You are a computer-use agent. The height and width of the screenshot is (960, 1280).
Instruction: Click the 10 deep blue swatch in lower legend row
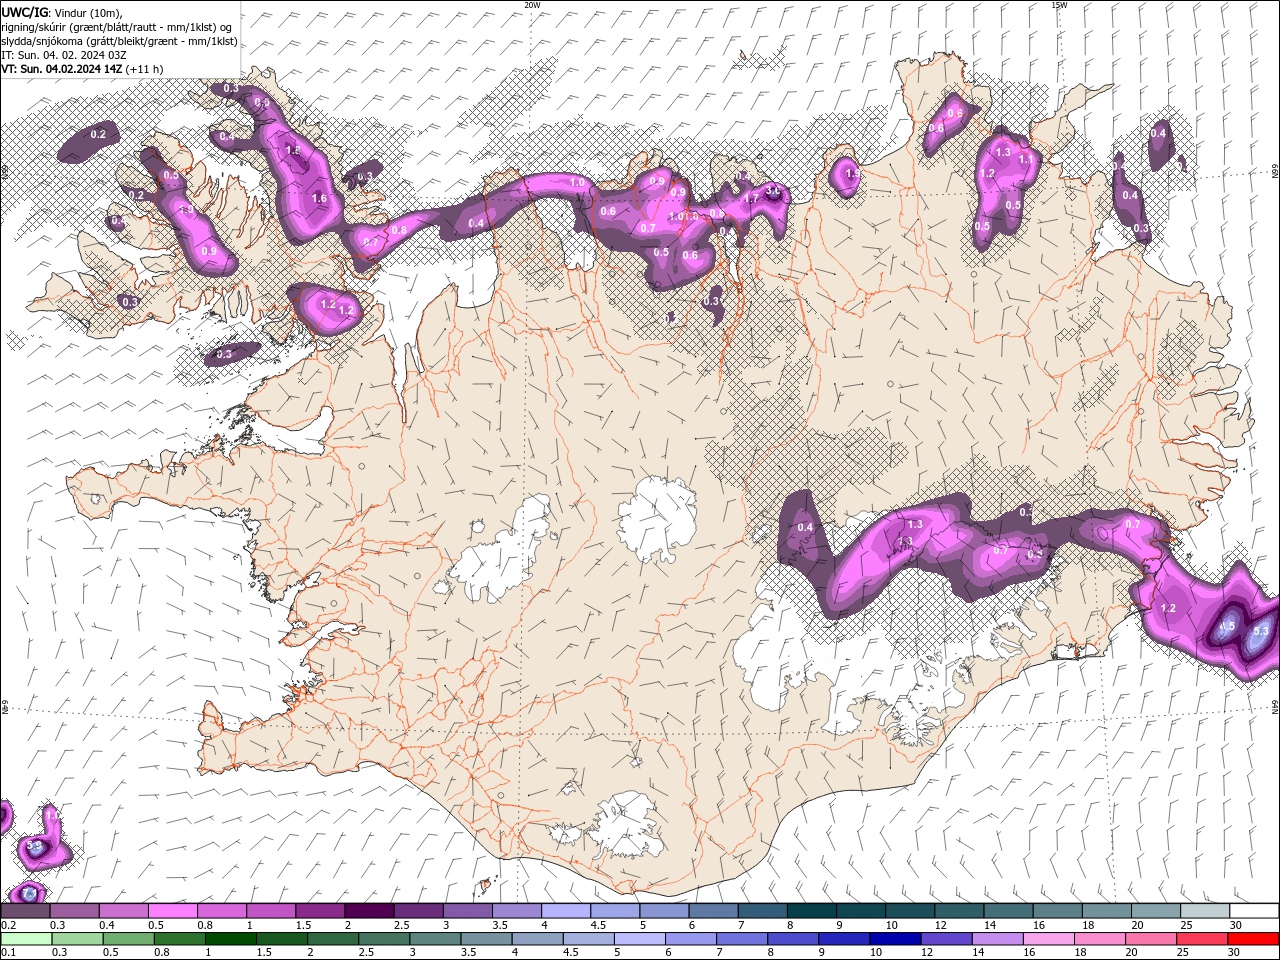[894, 939]
